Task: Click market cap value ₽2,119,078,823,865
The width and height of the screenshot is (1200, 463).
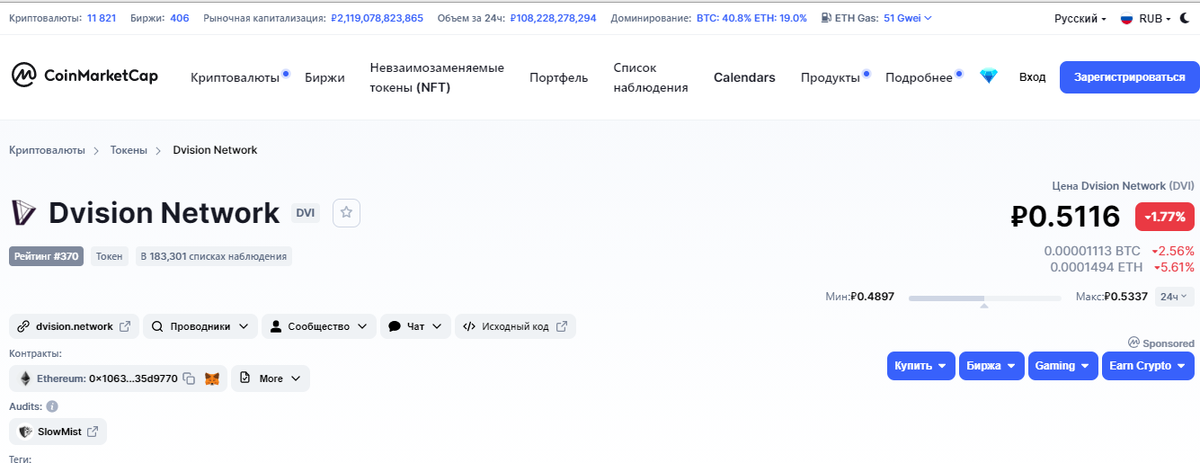Action: click(376, 18)
